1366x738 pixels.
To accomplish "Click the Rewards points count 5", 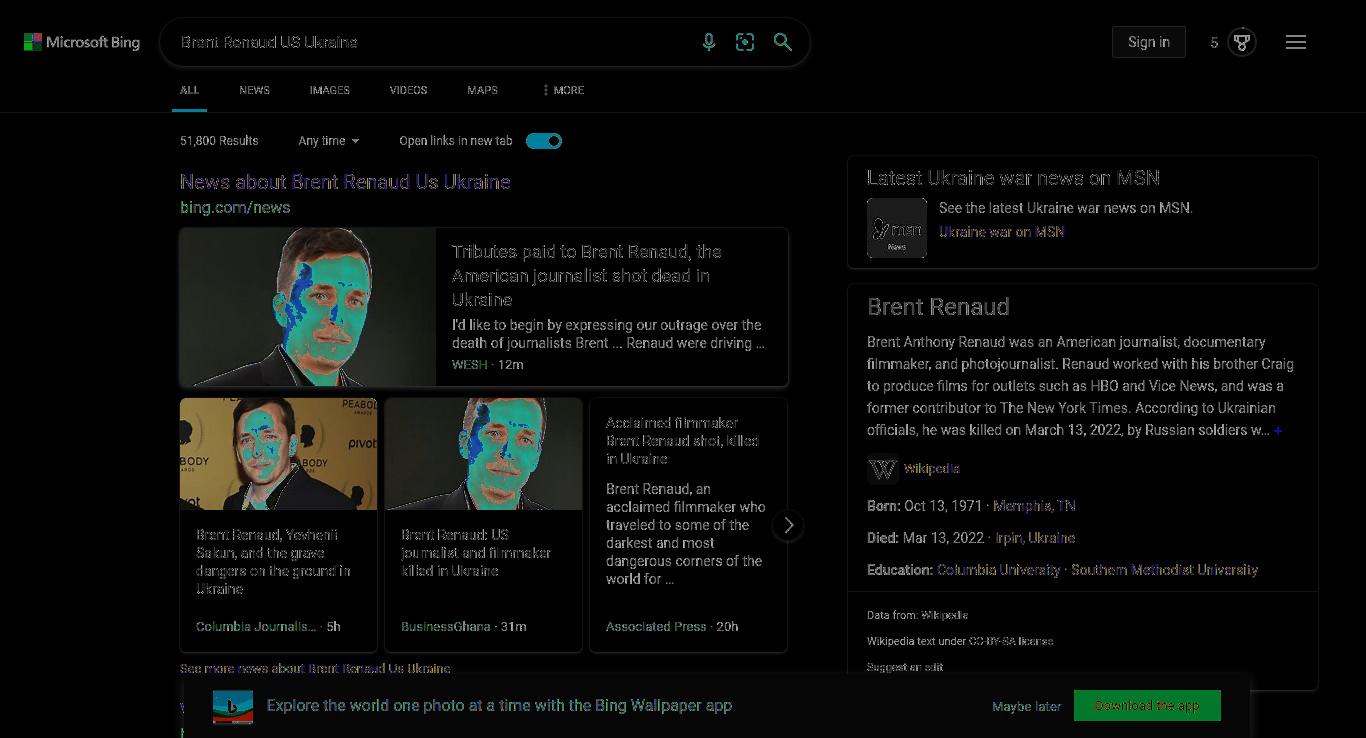I will [1214, 42].
